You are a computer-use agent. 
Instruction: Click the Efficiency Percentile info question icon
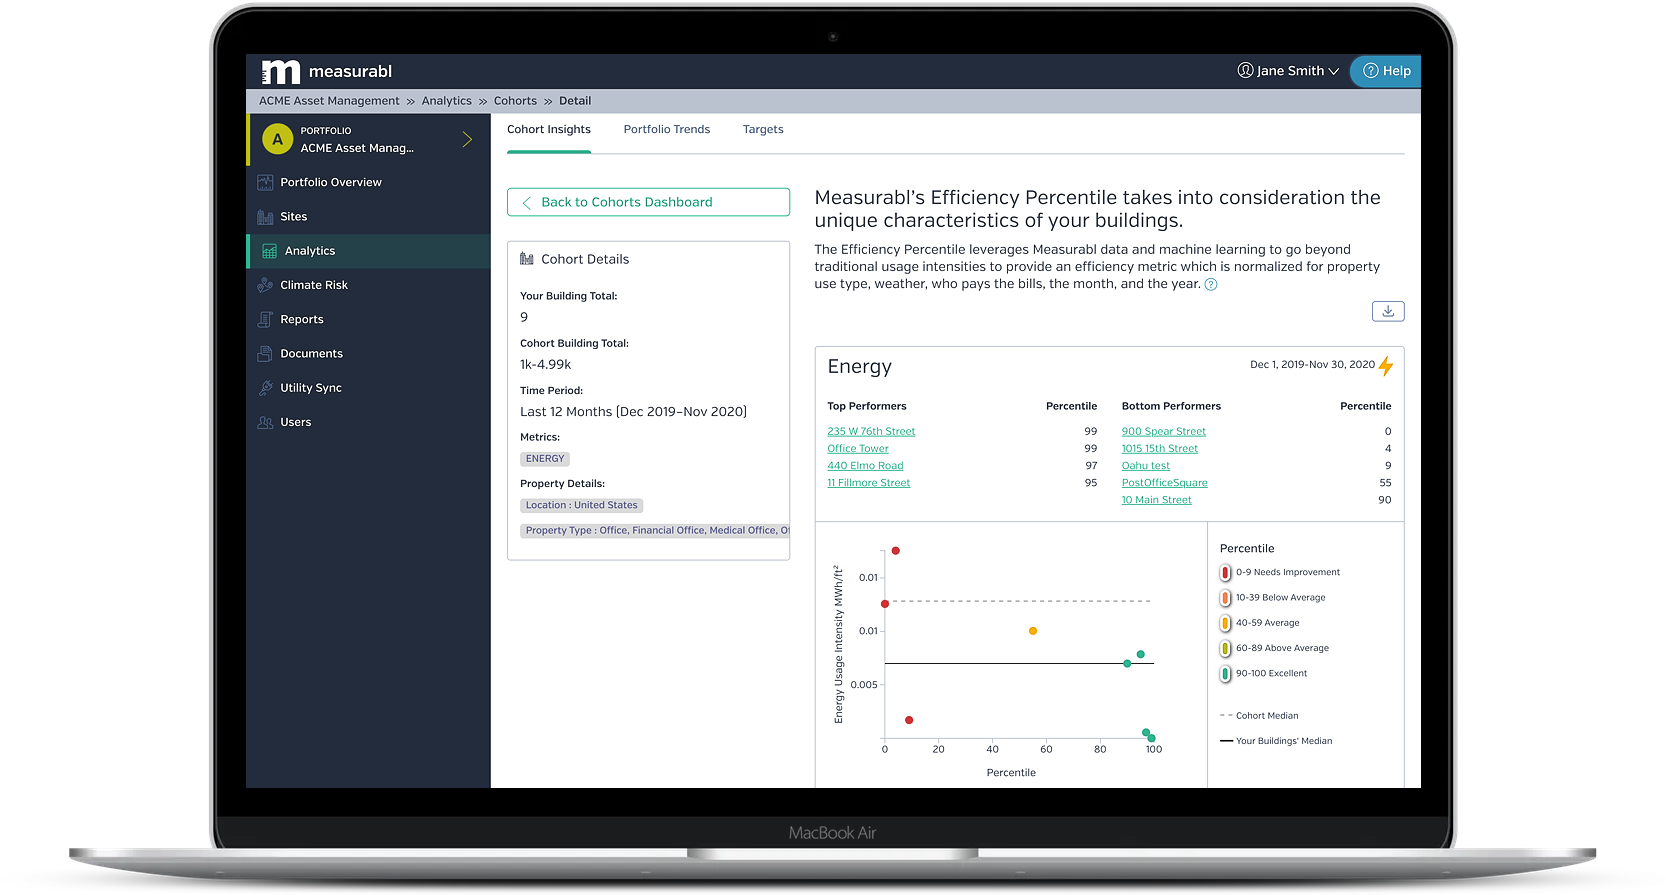coord(1211,285)
